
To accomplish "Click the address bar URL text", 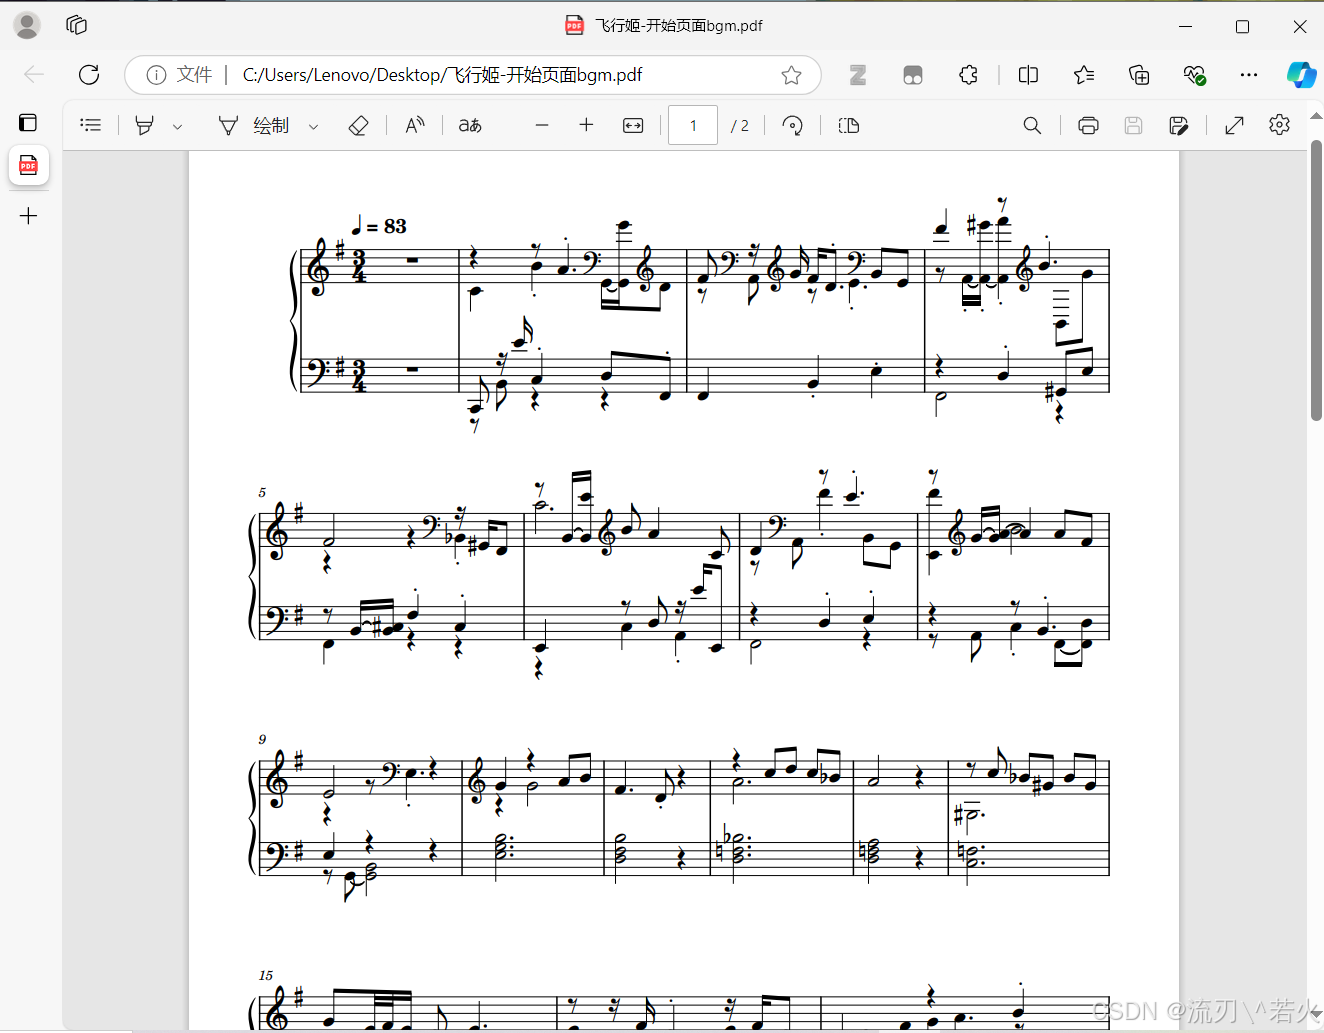I will (442, 75).
